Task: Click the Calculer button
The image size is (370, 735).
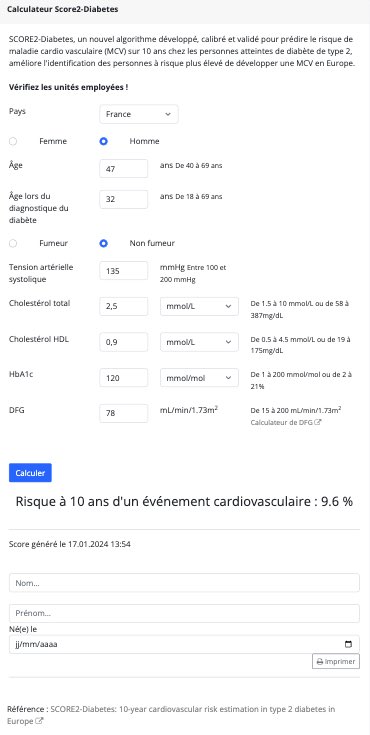Action: pyautogui.click(x=30, y=473)
